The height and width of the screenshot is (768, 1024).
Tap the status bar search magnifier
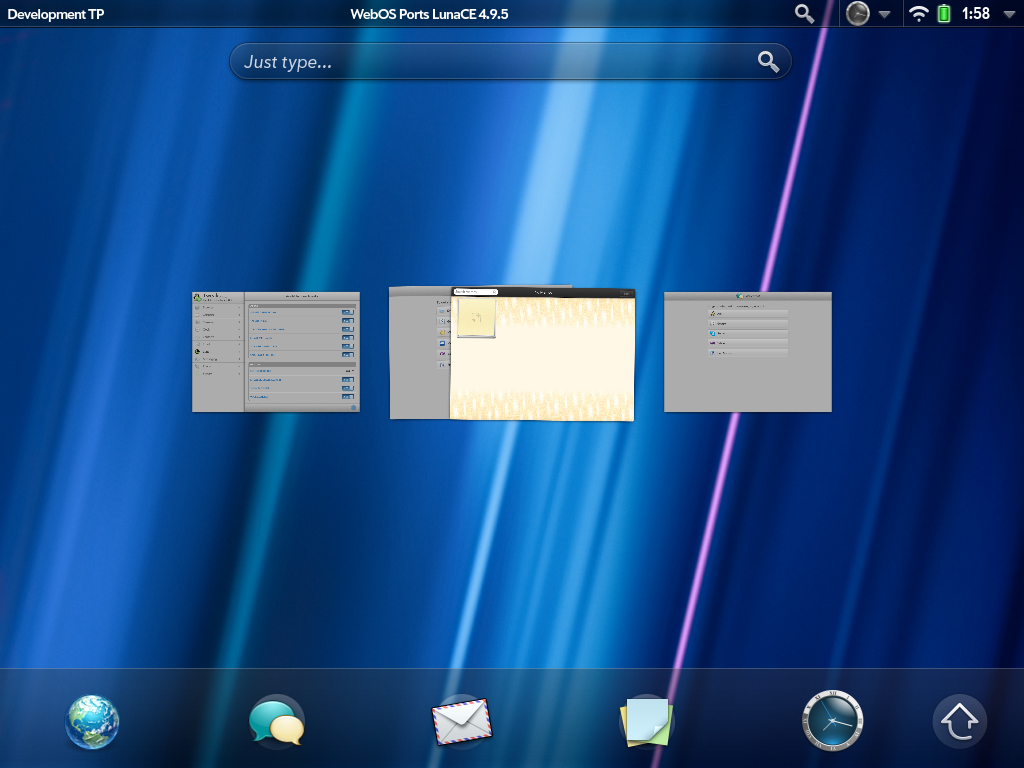(804, 13)
